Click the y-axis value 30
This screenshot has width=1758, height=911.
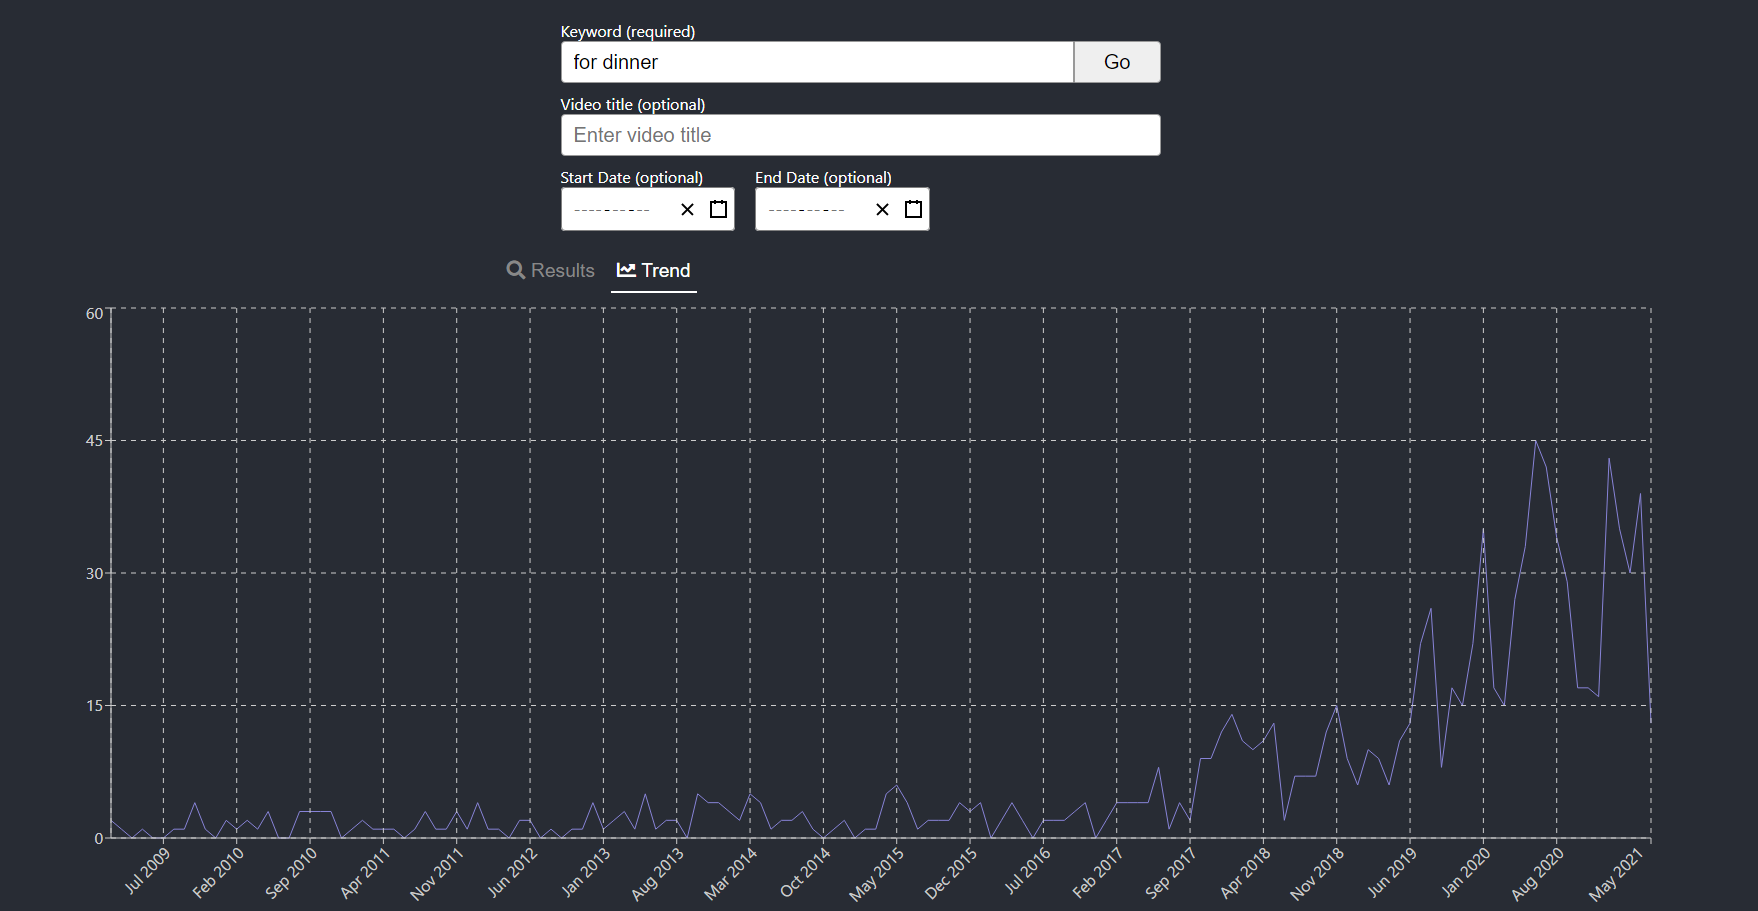[94, 574]
